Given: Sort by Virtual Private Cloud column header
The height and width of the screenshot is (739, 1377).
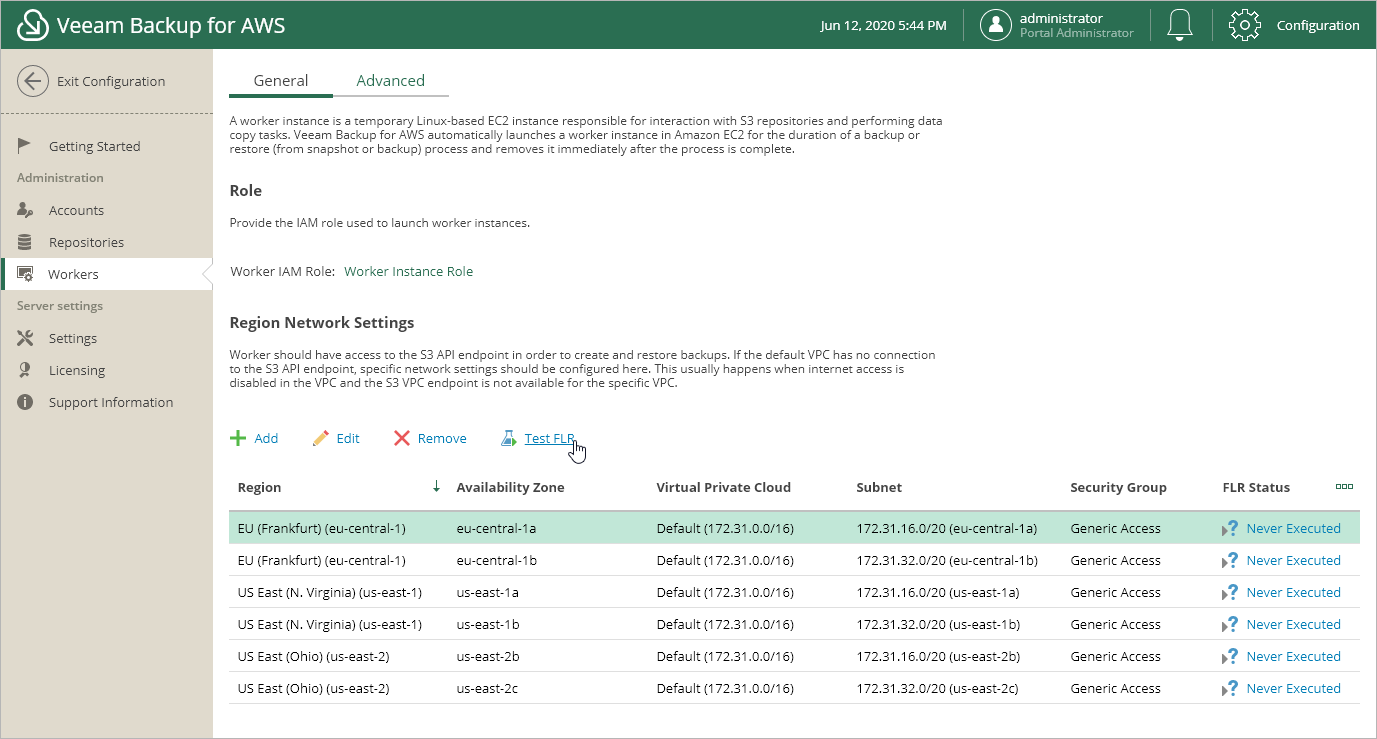Looking at the screenshot, I should coord(723,487).
